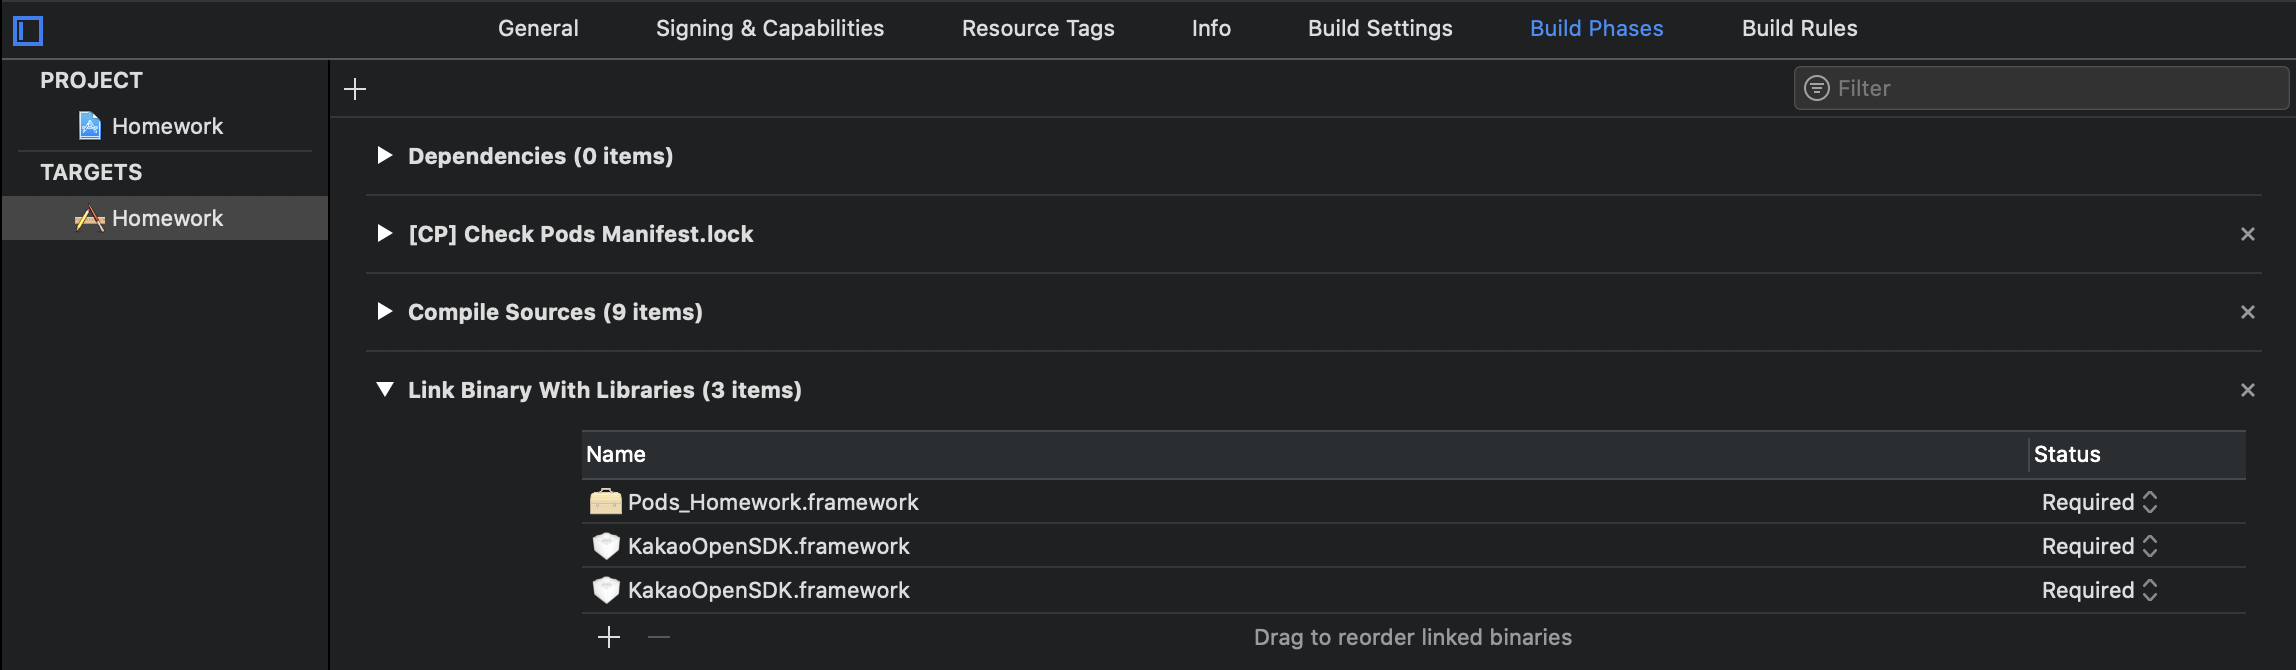Switch to the Build Settings tab

pyautogui.click(x=1380, y=28)
